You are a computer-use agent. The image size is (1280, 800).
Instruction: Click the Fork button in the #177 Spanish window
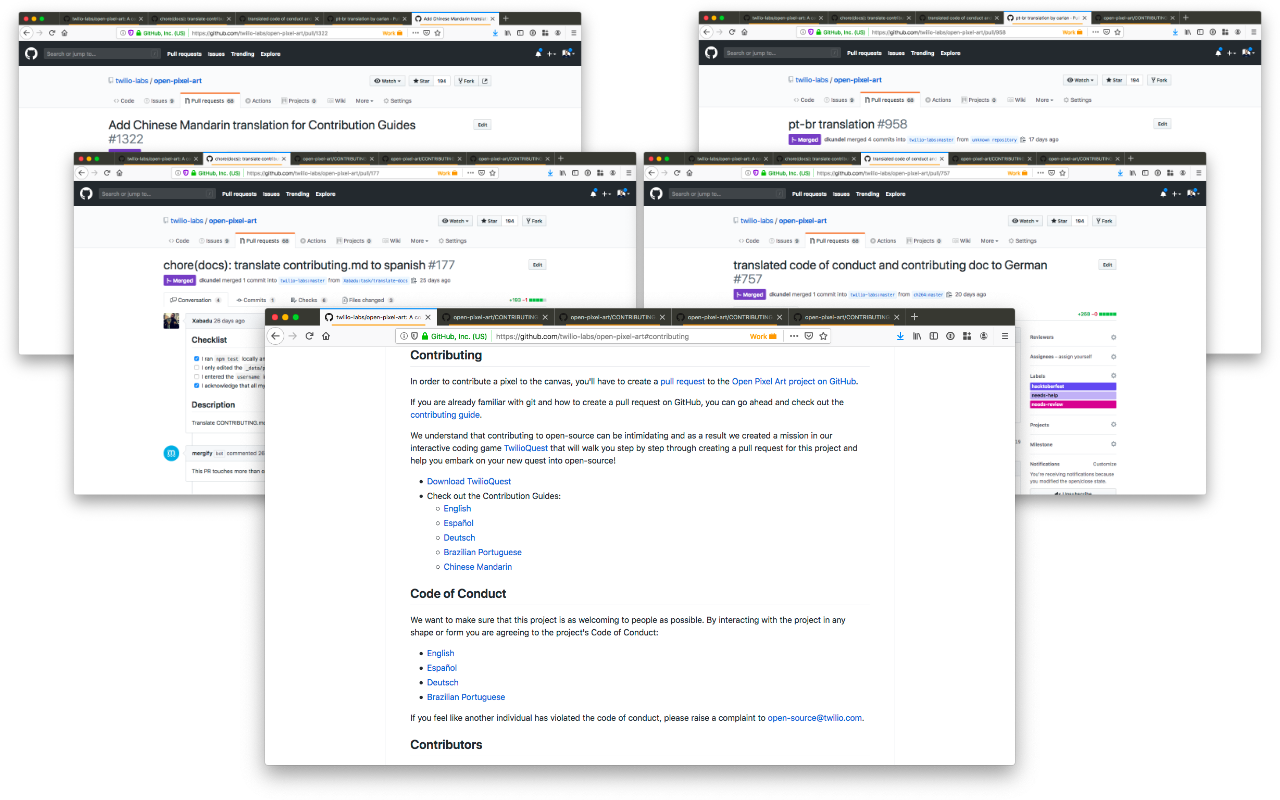click(534, 221)
